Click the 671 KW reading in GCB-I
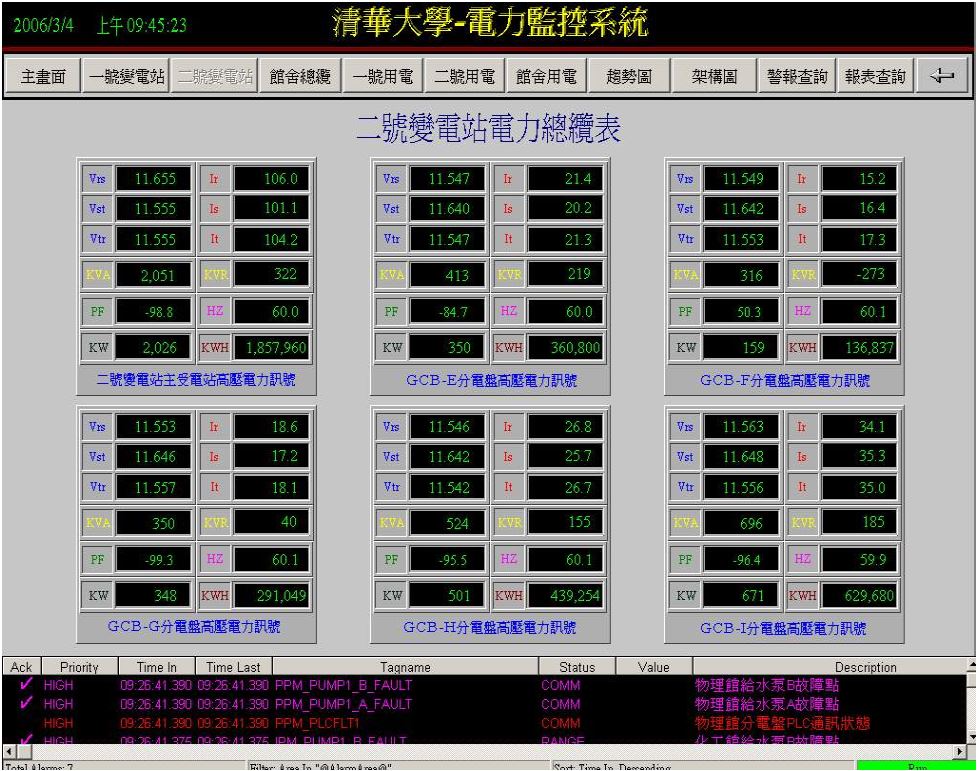This screenshot has width=977, height=771. coord(741,595)
